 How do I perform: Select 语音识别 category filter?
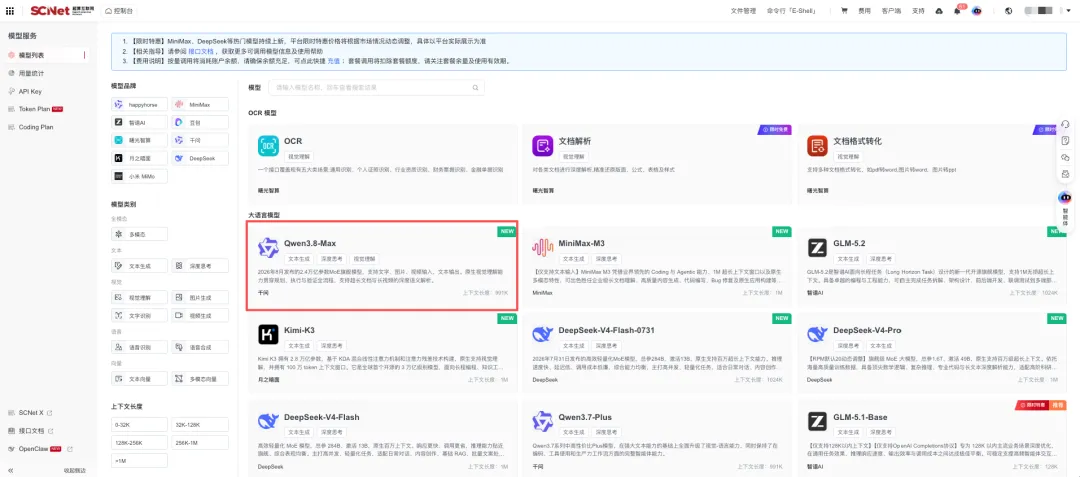(x=139, y=347)
